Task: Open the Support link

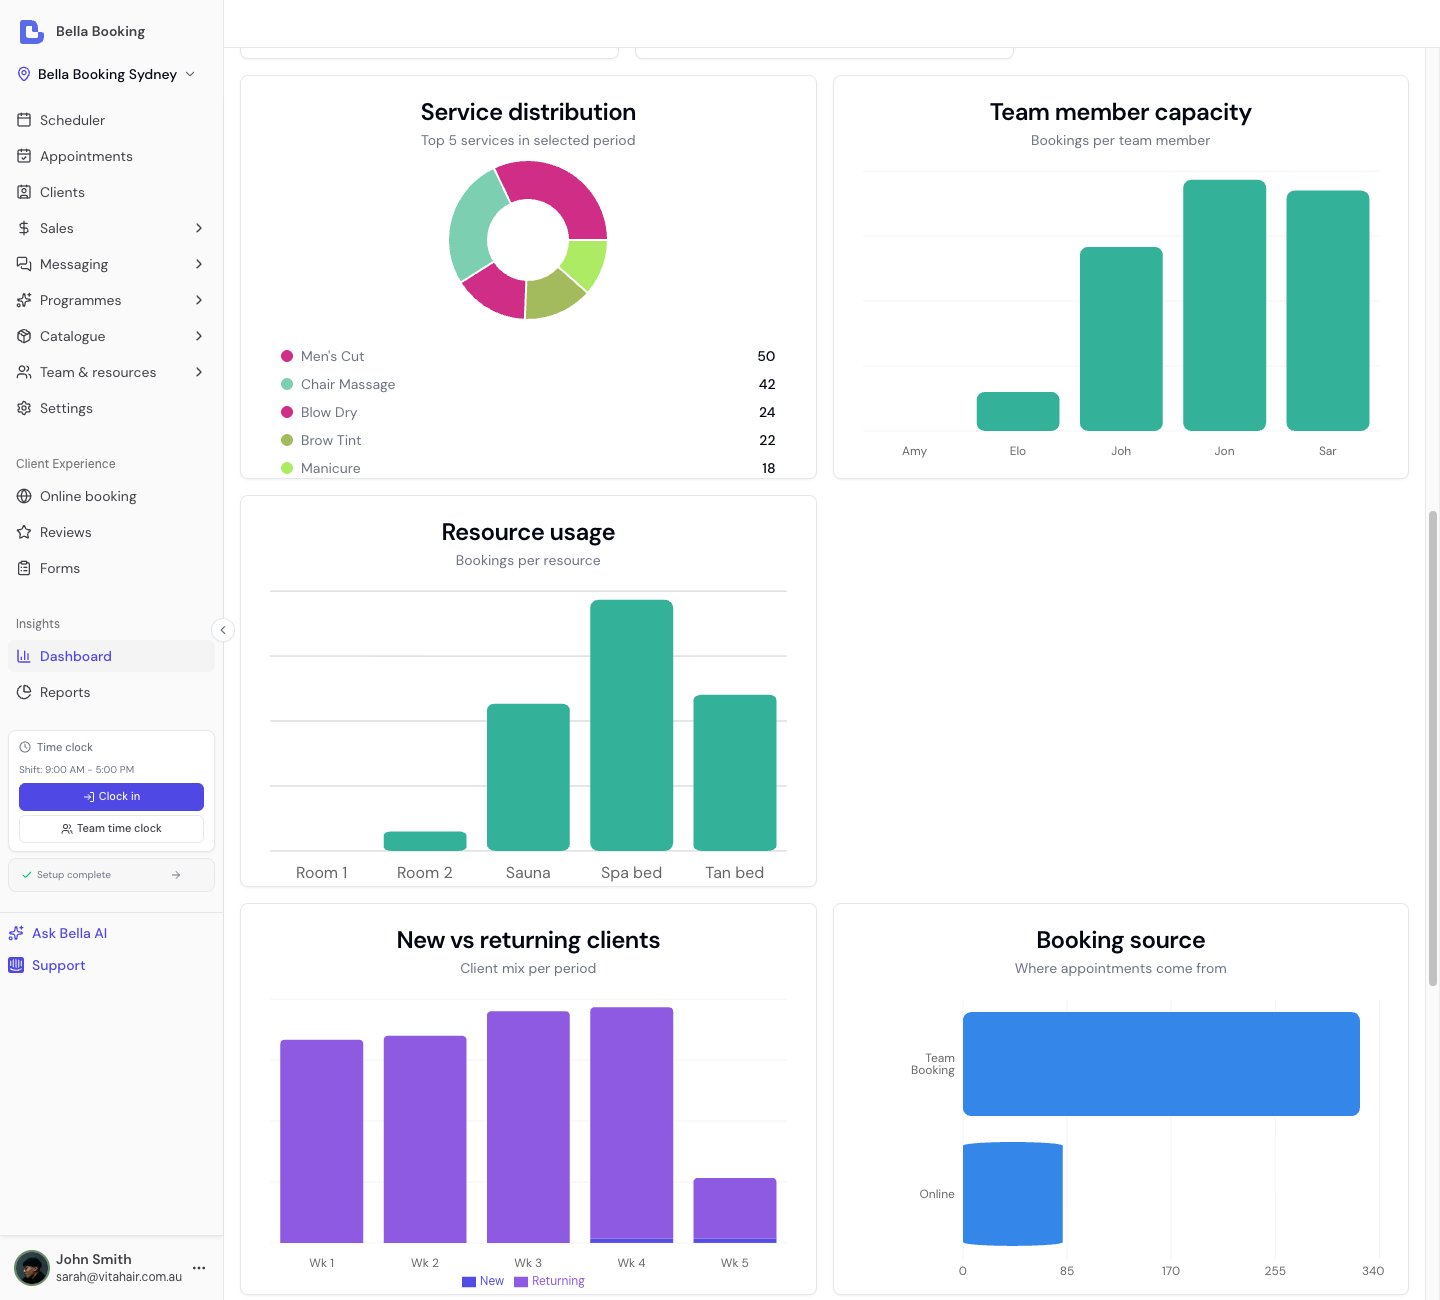Action: (x=47, y=965)
